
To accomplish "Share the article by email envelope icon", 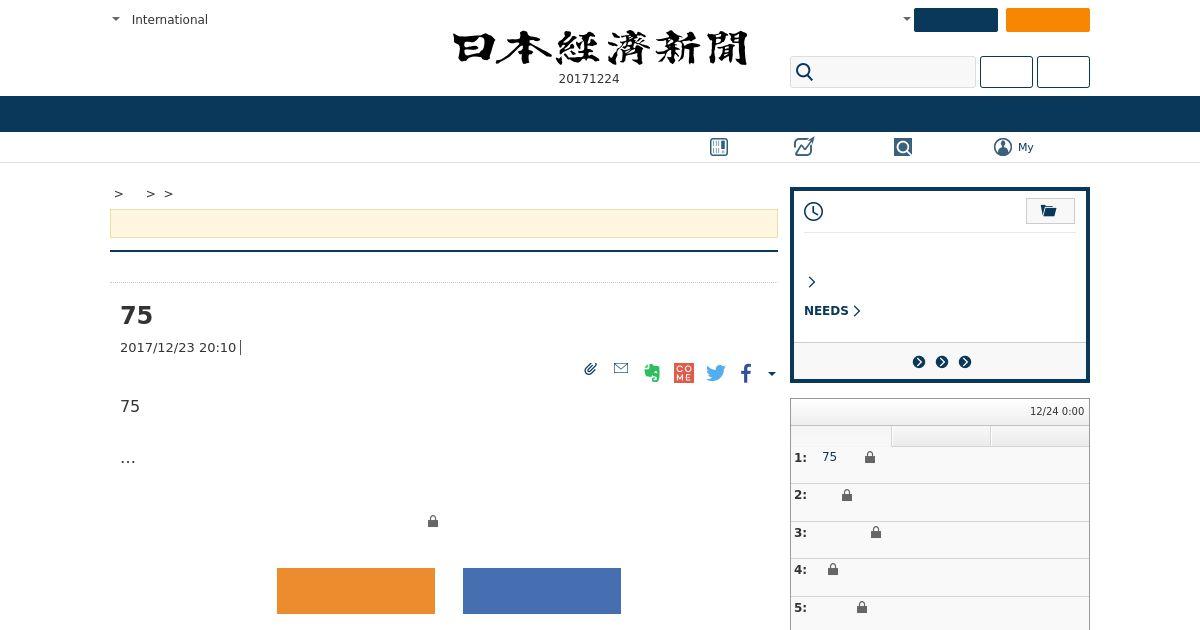I will 621,368.
